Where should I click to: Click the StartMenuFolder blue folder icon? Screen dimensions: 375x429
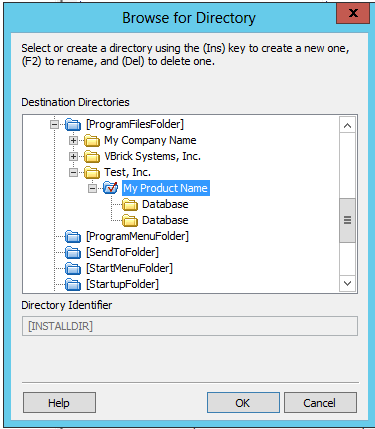[x=73, y=269]
